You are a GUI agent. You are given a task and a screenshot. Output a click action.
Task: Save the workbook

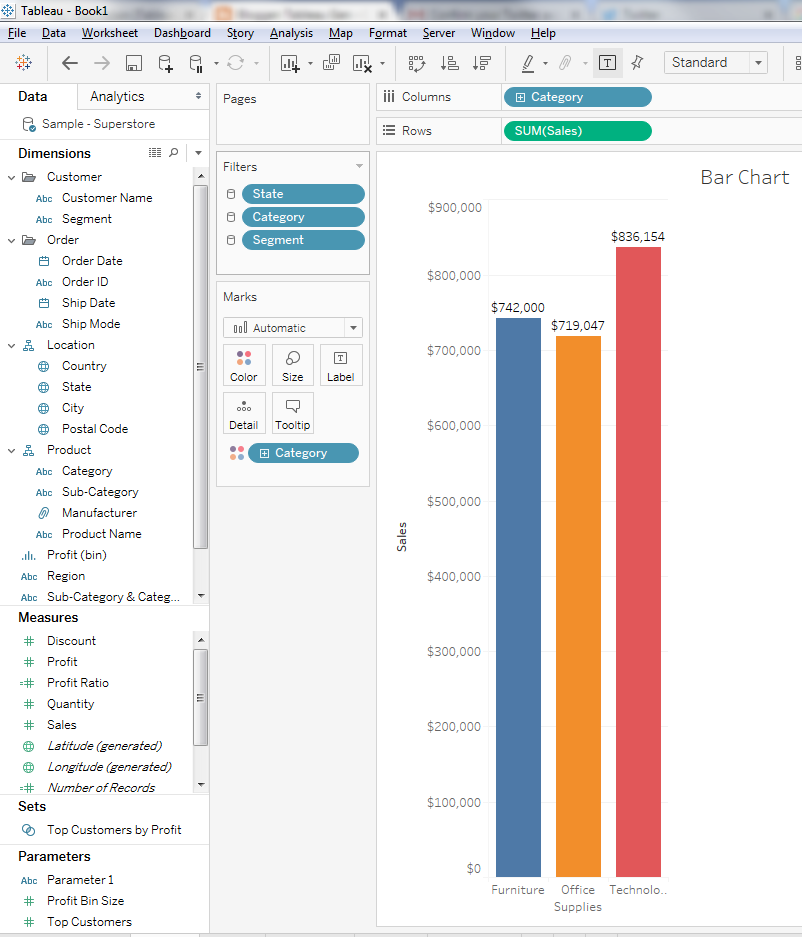coord(133,62)
